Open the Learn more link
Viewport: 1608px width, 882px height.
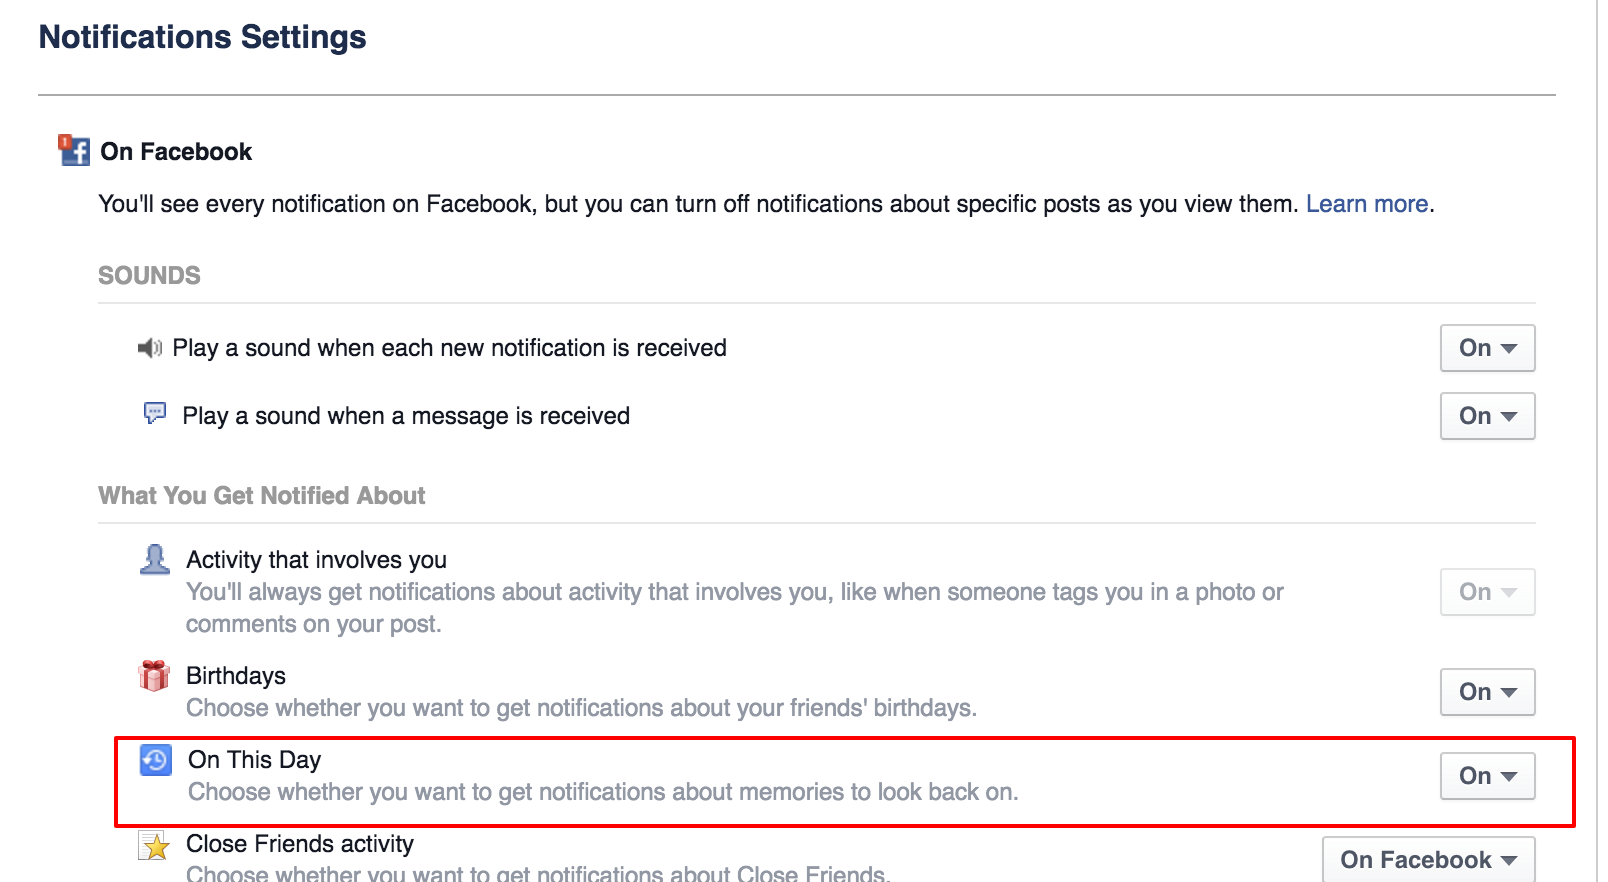[1366, 204]
